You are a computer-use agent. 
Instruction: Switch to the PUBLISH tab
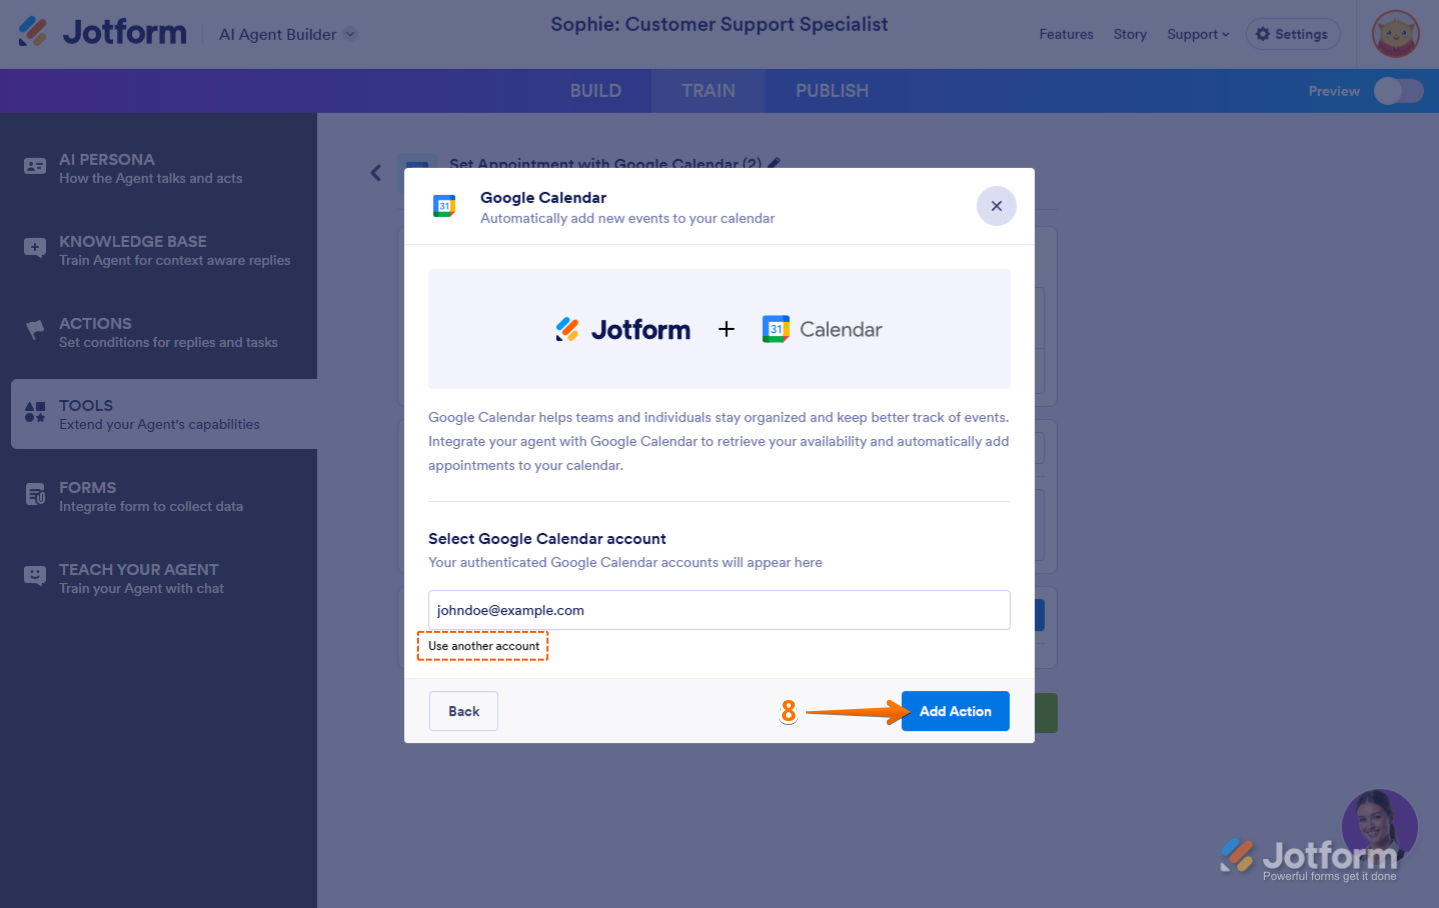(x=831, y=91)
